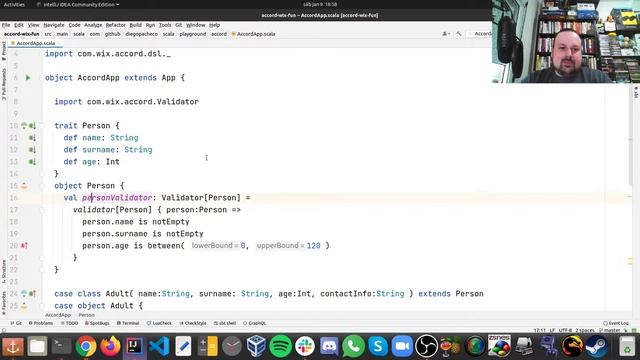Click the 17:11 caret position in the status bar
This screenshot has width=640, height=360.
coord(540,330)
